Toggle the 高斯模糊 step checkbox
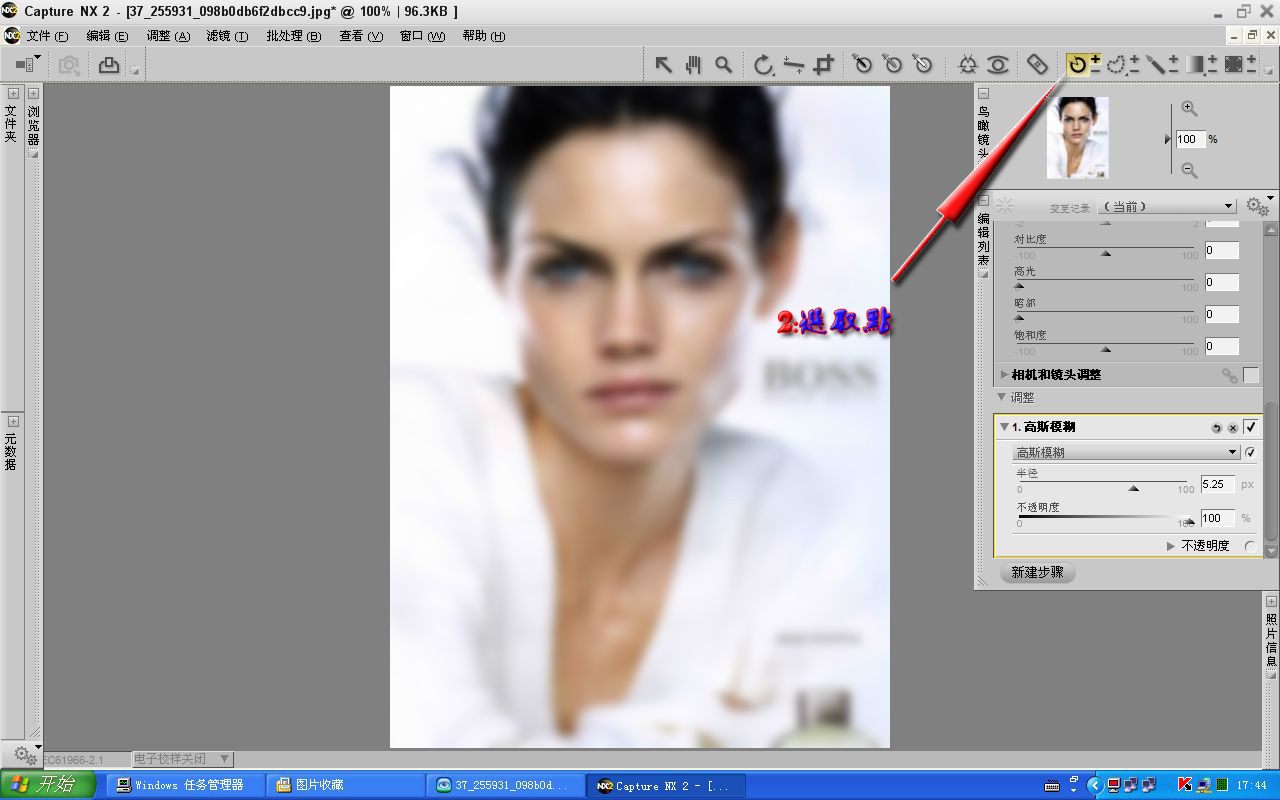Screen dimensions: 1280x800 pos(1250,427)
